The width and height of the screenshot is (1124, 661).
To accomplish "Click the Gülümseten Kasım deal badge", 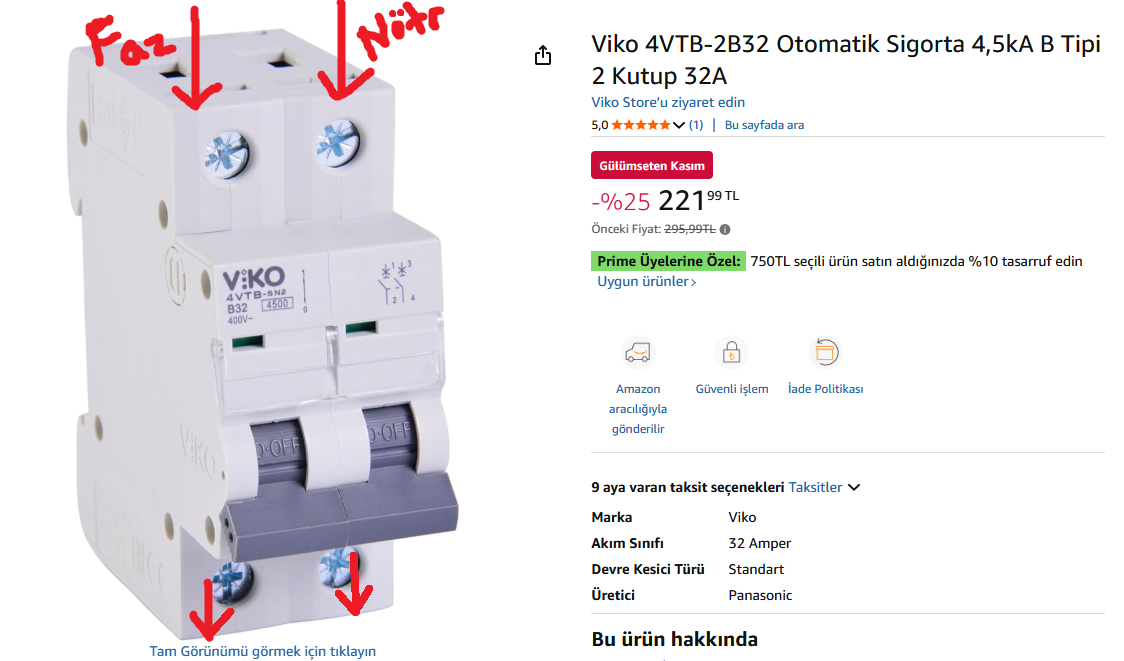I will [652, 165].
